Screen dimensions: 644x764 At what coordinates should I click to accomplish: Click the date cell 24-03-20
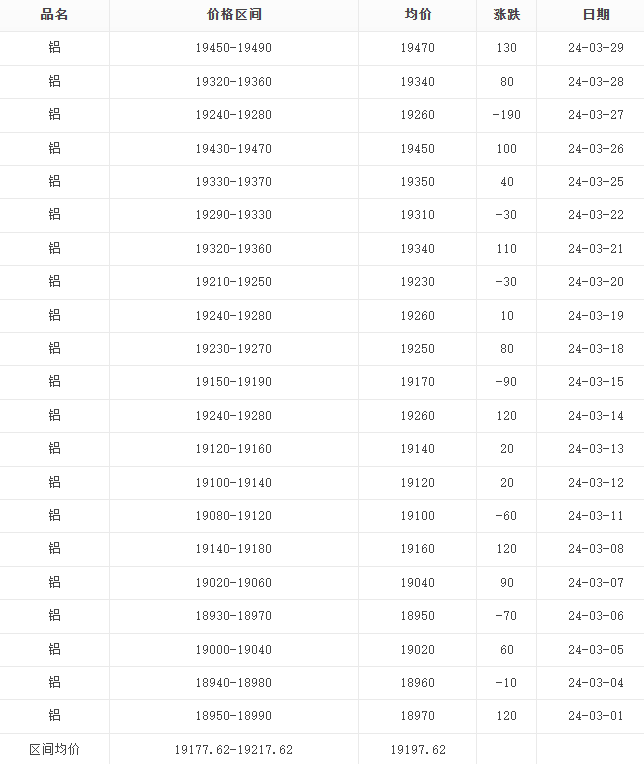click(x=595, y=282)
